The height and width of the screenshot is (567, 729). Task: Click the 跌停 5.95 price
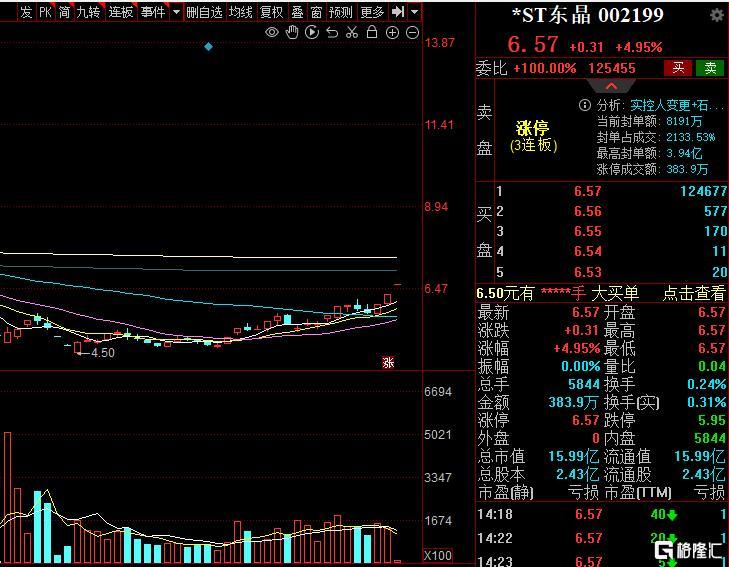[711, 421]
